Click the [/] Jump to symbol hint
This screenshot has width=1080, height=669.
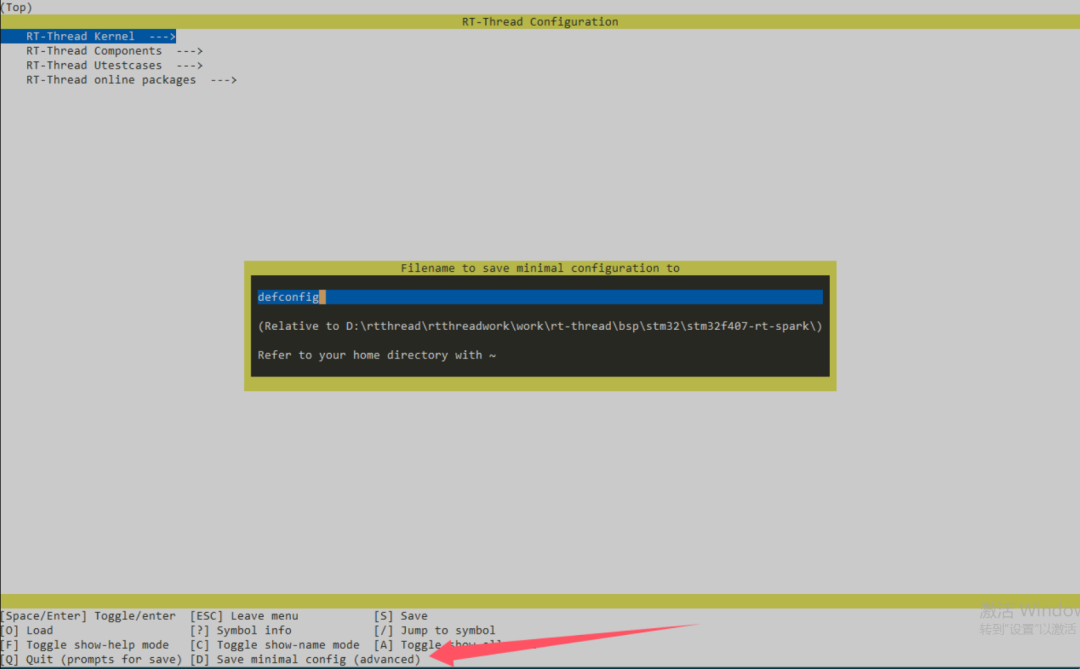[435, 630]
